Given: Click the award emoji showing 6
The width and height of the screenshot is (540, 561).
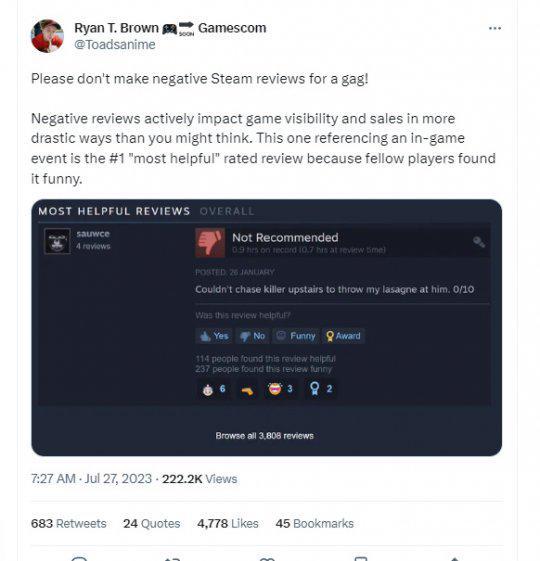Looking at the screenshot, I should [214, 389].
